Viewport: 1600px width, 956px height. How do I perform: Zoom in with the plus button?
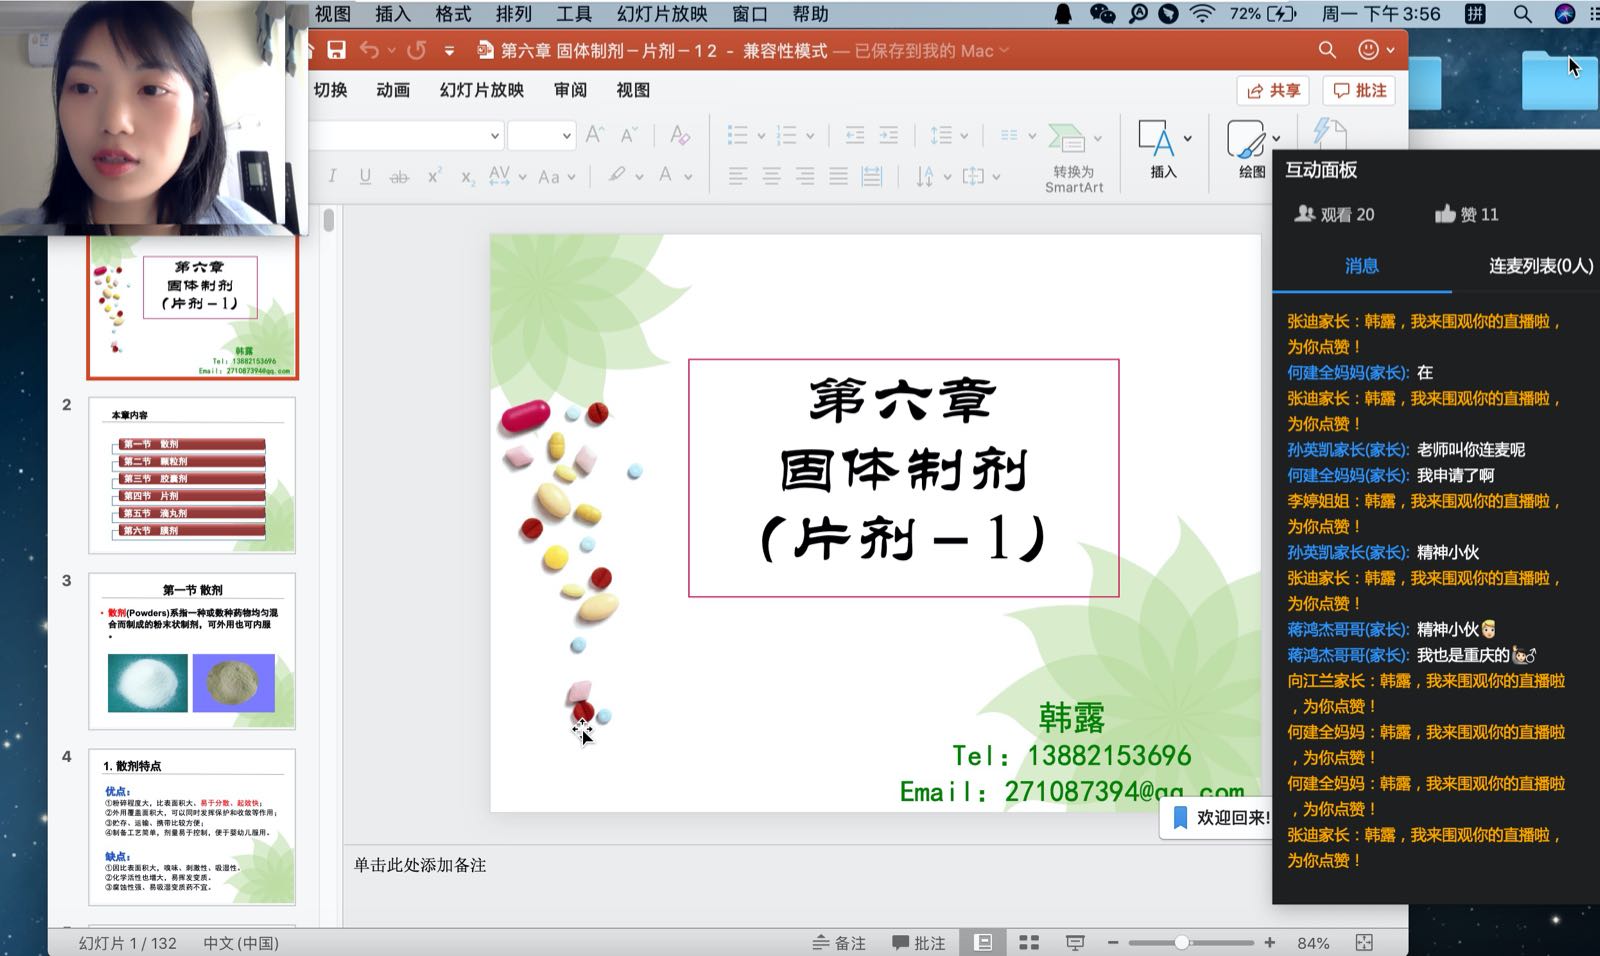point(1270,943)
